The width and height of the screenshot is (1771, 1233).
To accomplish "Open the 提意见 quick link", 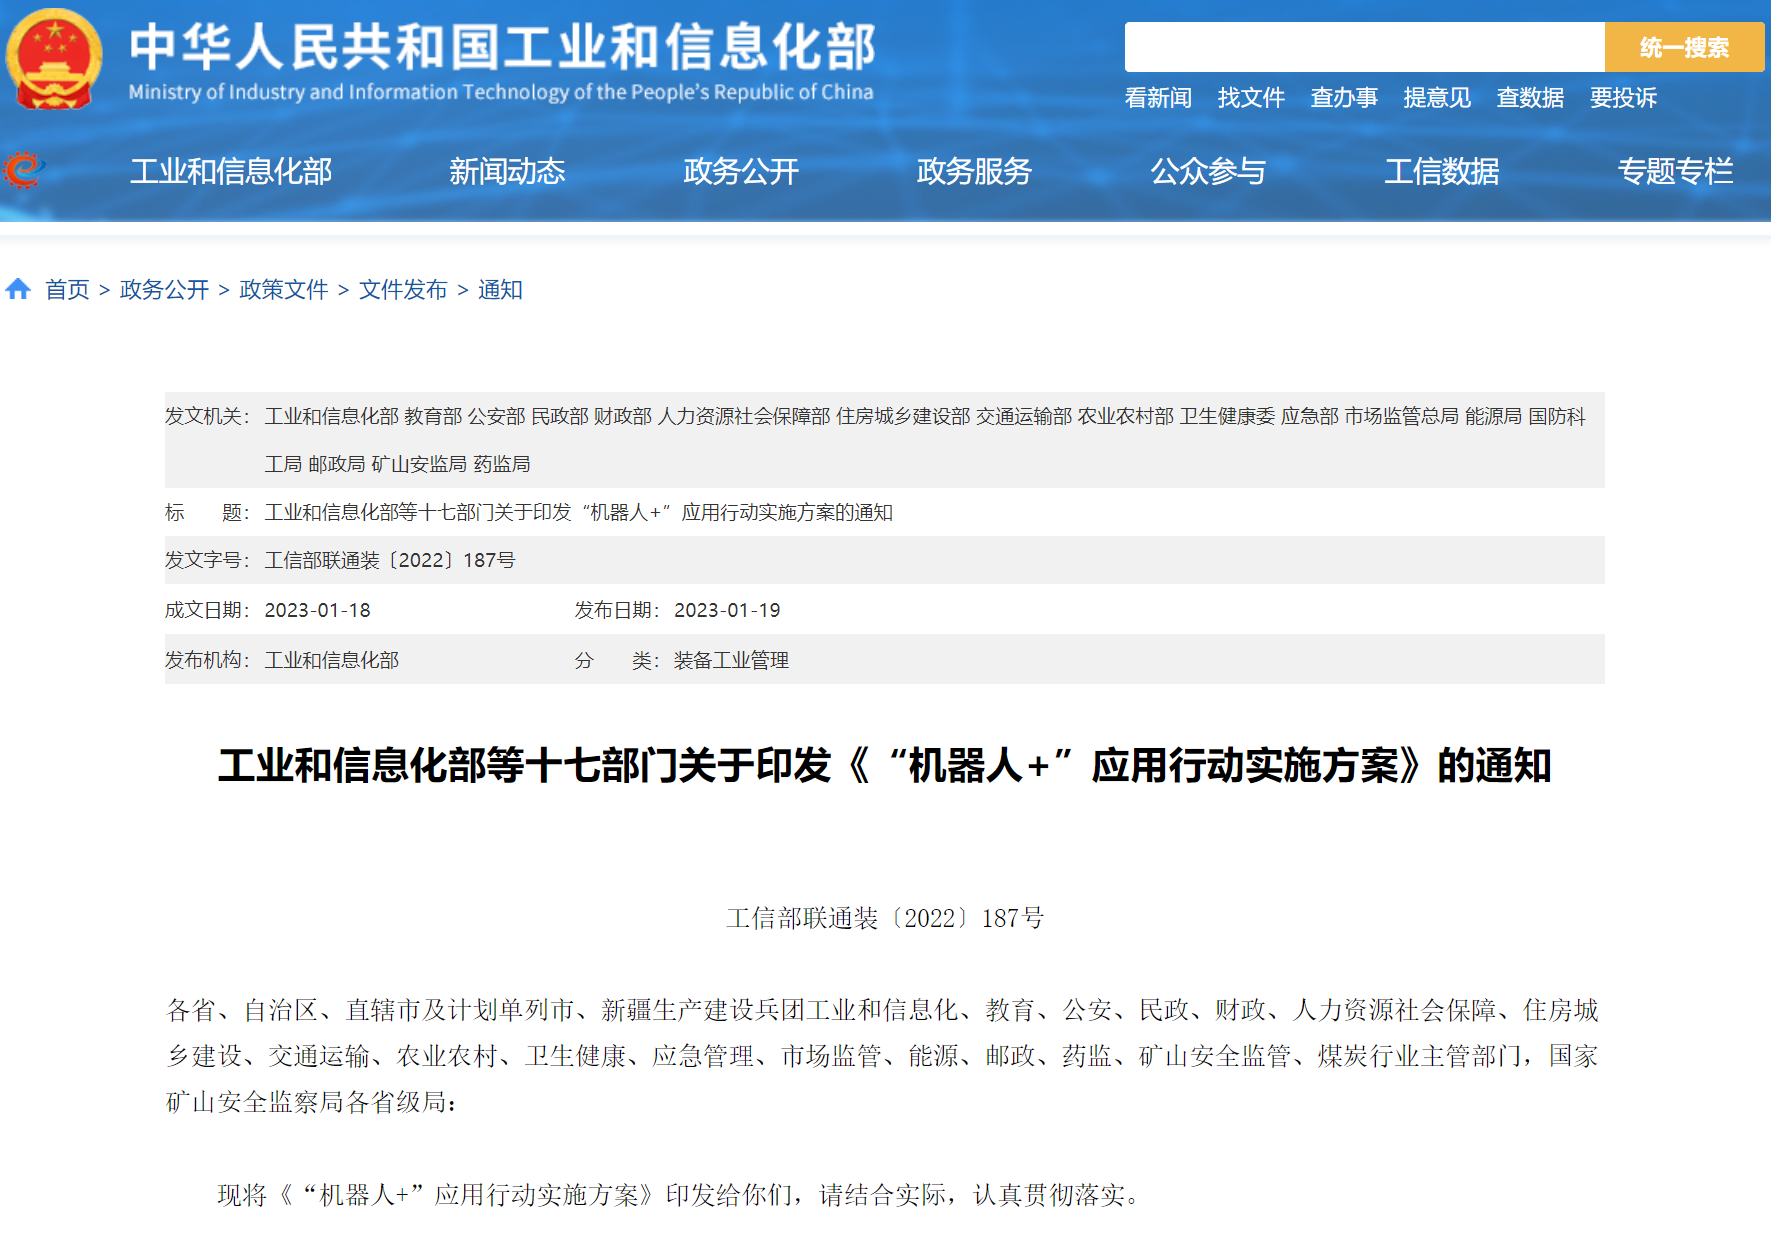I will click(x=1437, y=98).
